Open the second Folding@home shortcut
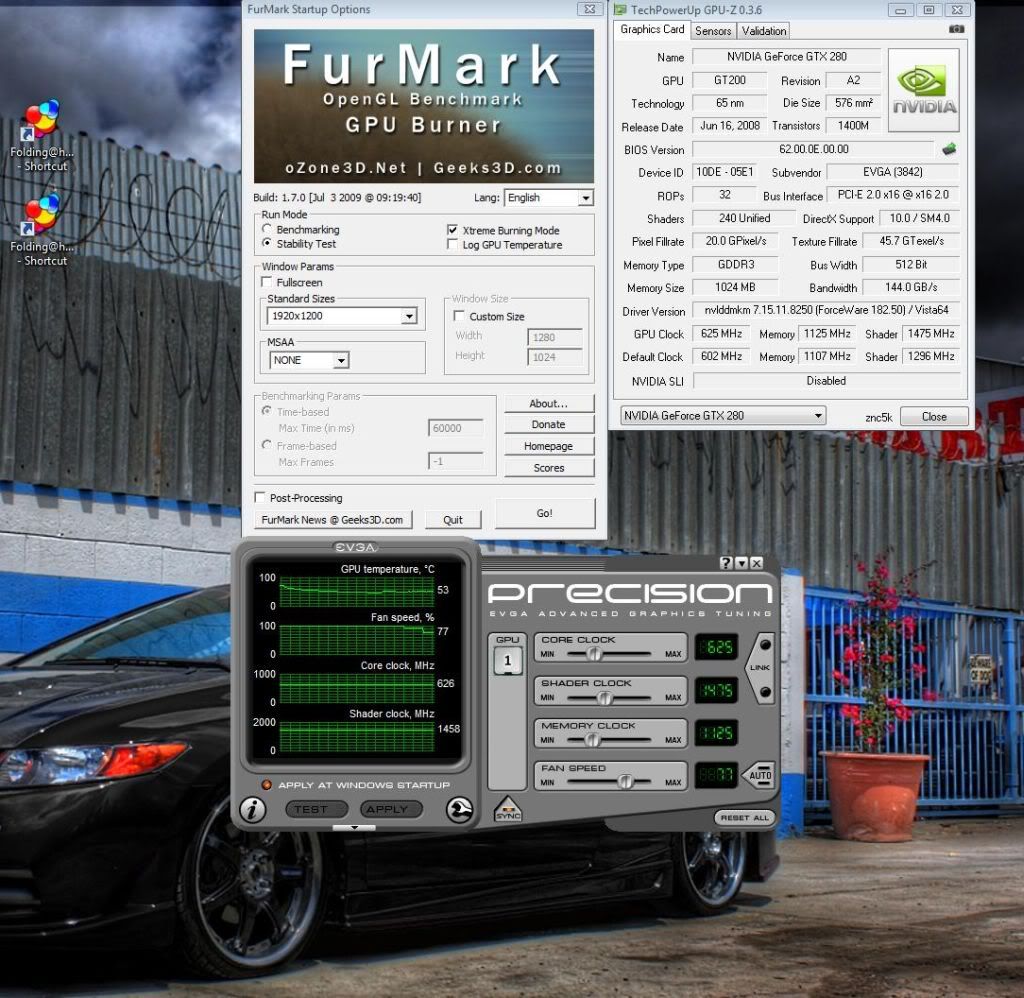 41,230
